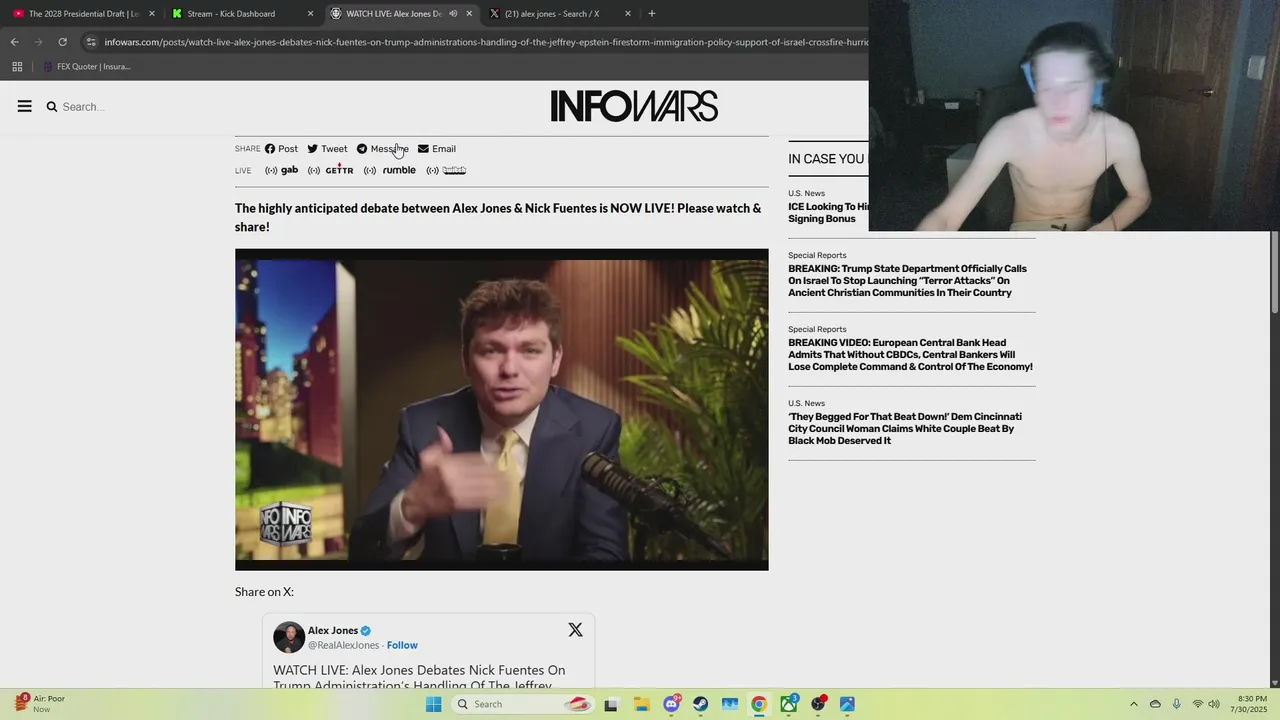This screenshot has width=1280, height=720.
Task: Click the Windows taskbar Search box
Action: point(522,704)
